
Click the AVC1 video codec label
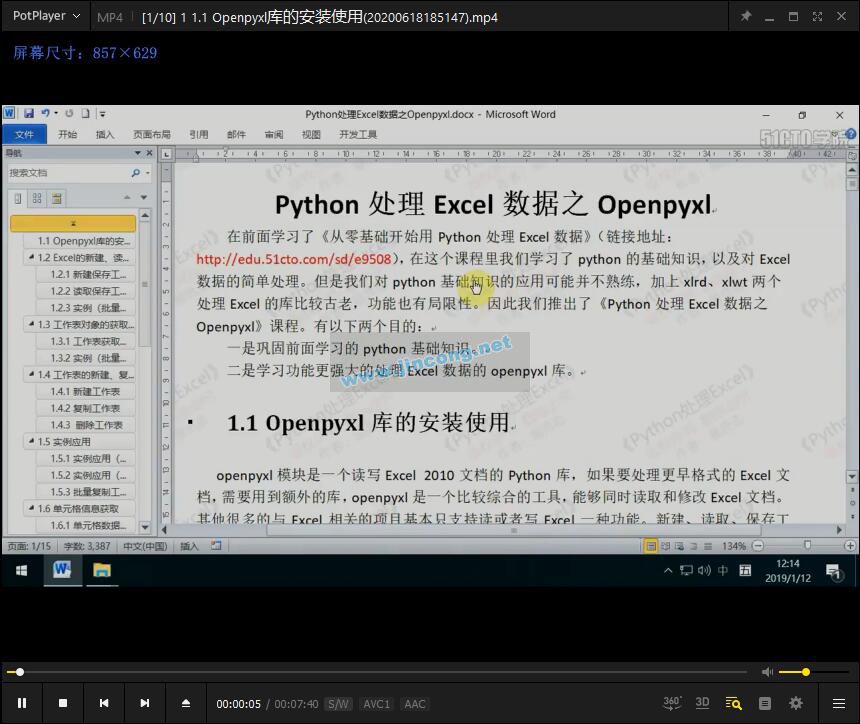coord(376,704)
